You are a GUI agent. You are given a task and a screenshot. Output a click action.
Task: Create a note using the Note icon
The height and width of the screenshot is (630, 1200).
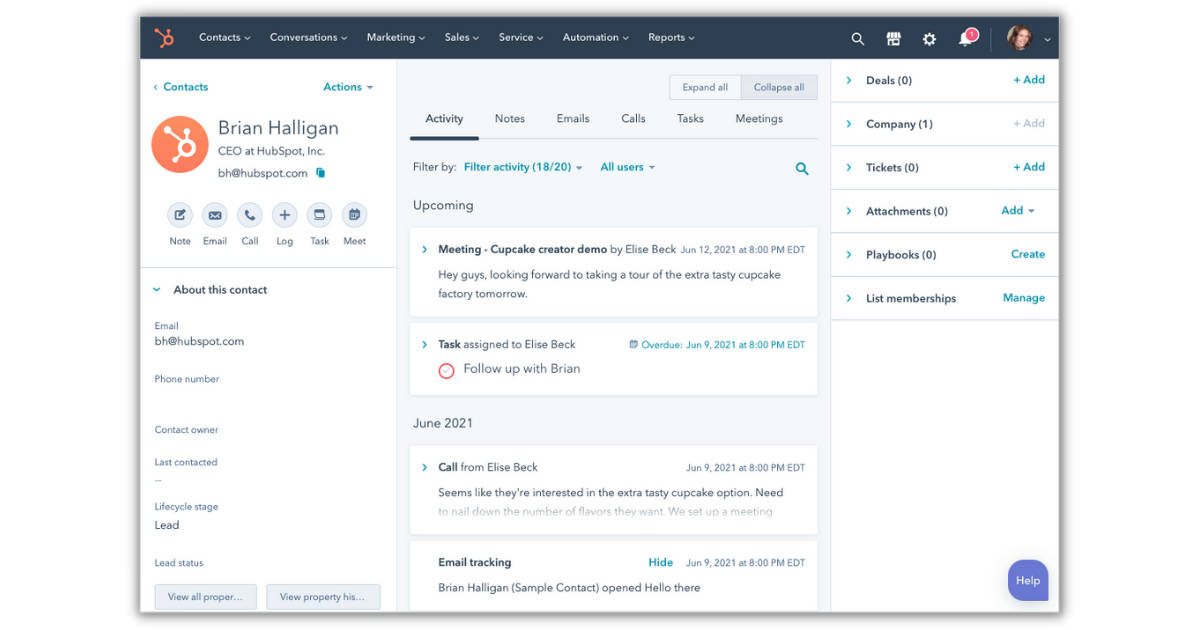[180, 215]
